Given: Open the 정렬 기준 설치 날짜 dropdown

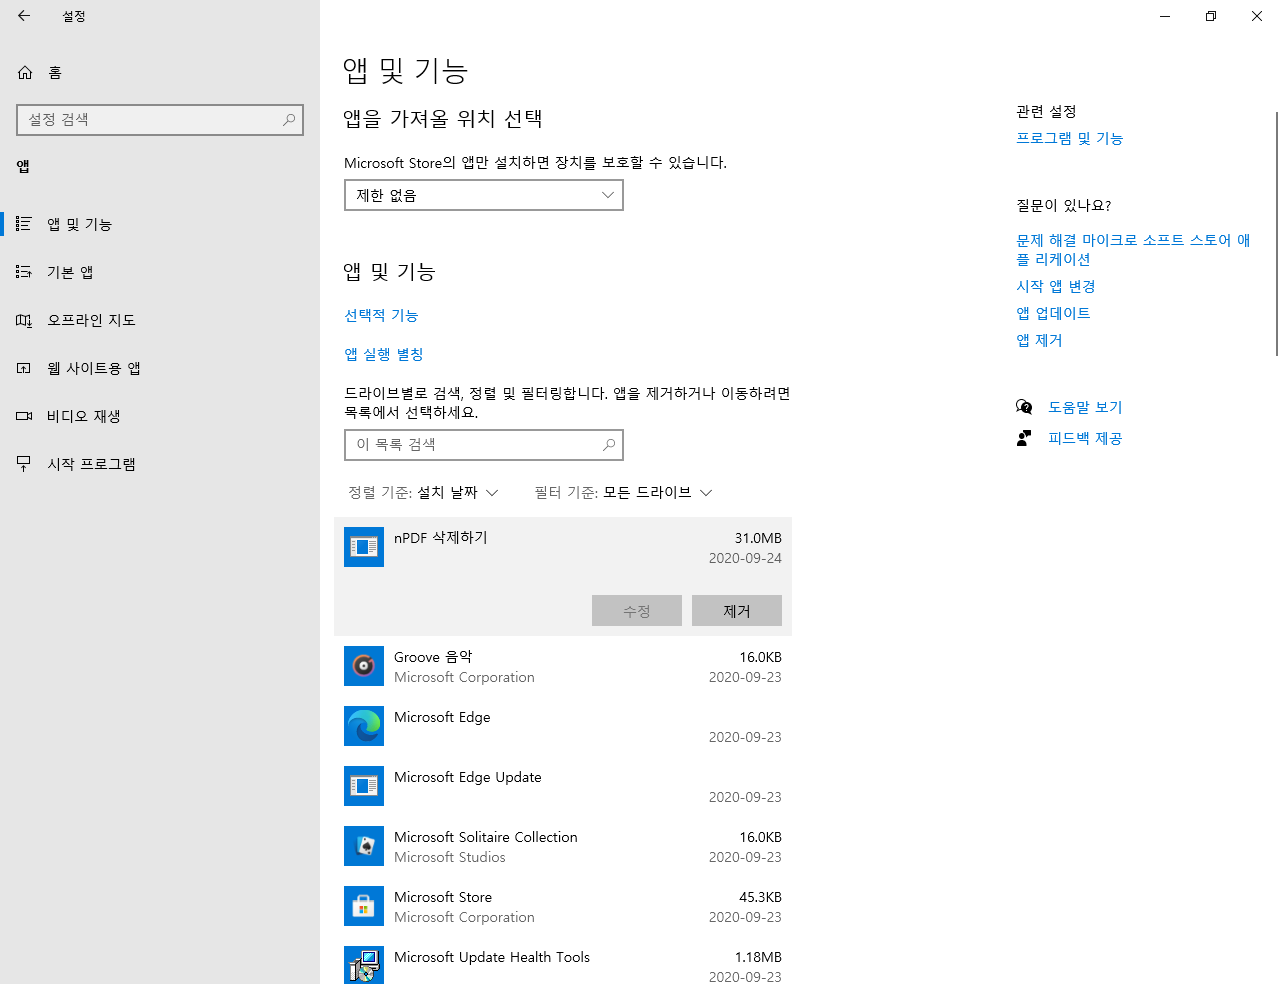Looking at the screenshot, I should coord(423,492).
